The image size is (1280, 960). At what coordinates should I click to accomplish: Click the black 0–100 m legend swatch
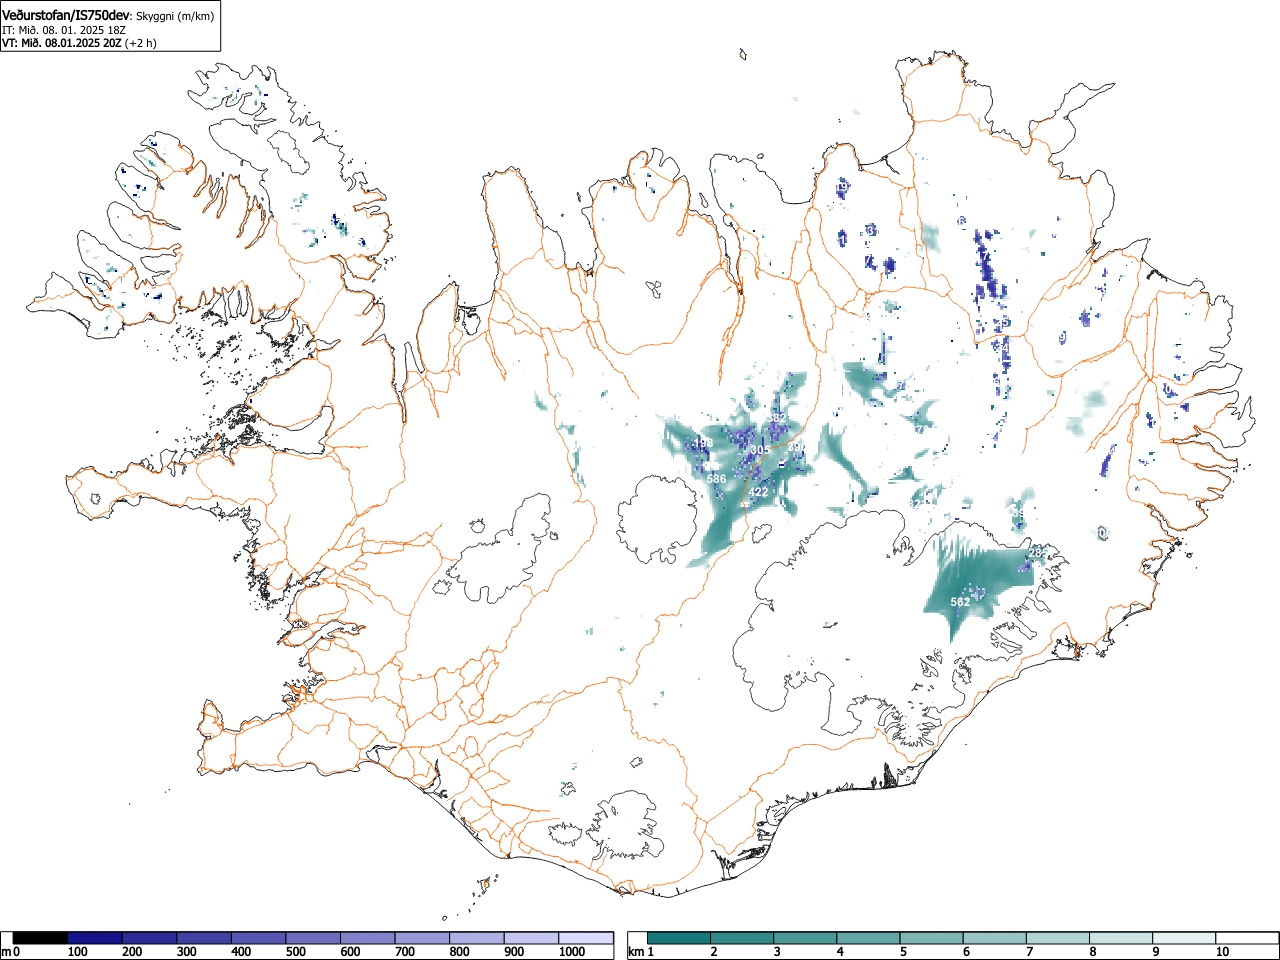coord(41,938)
